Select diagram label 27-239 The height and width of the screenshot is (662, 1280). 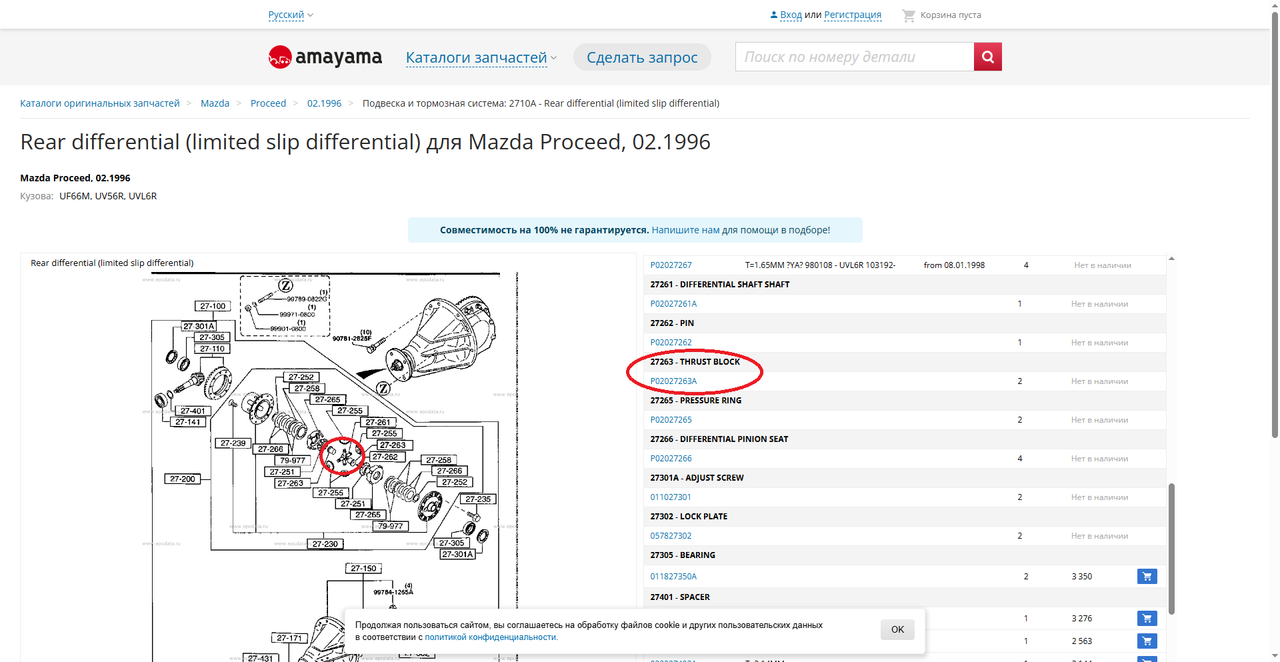point(234,443)
